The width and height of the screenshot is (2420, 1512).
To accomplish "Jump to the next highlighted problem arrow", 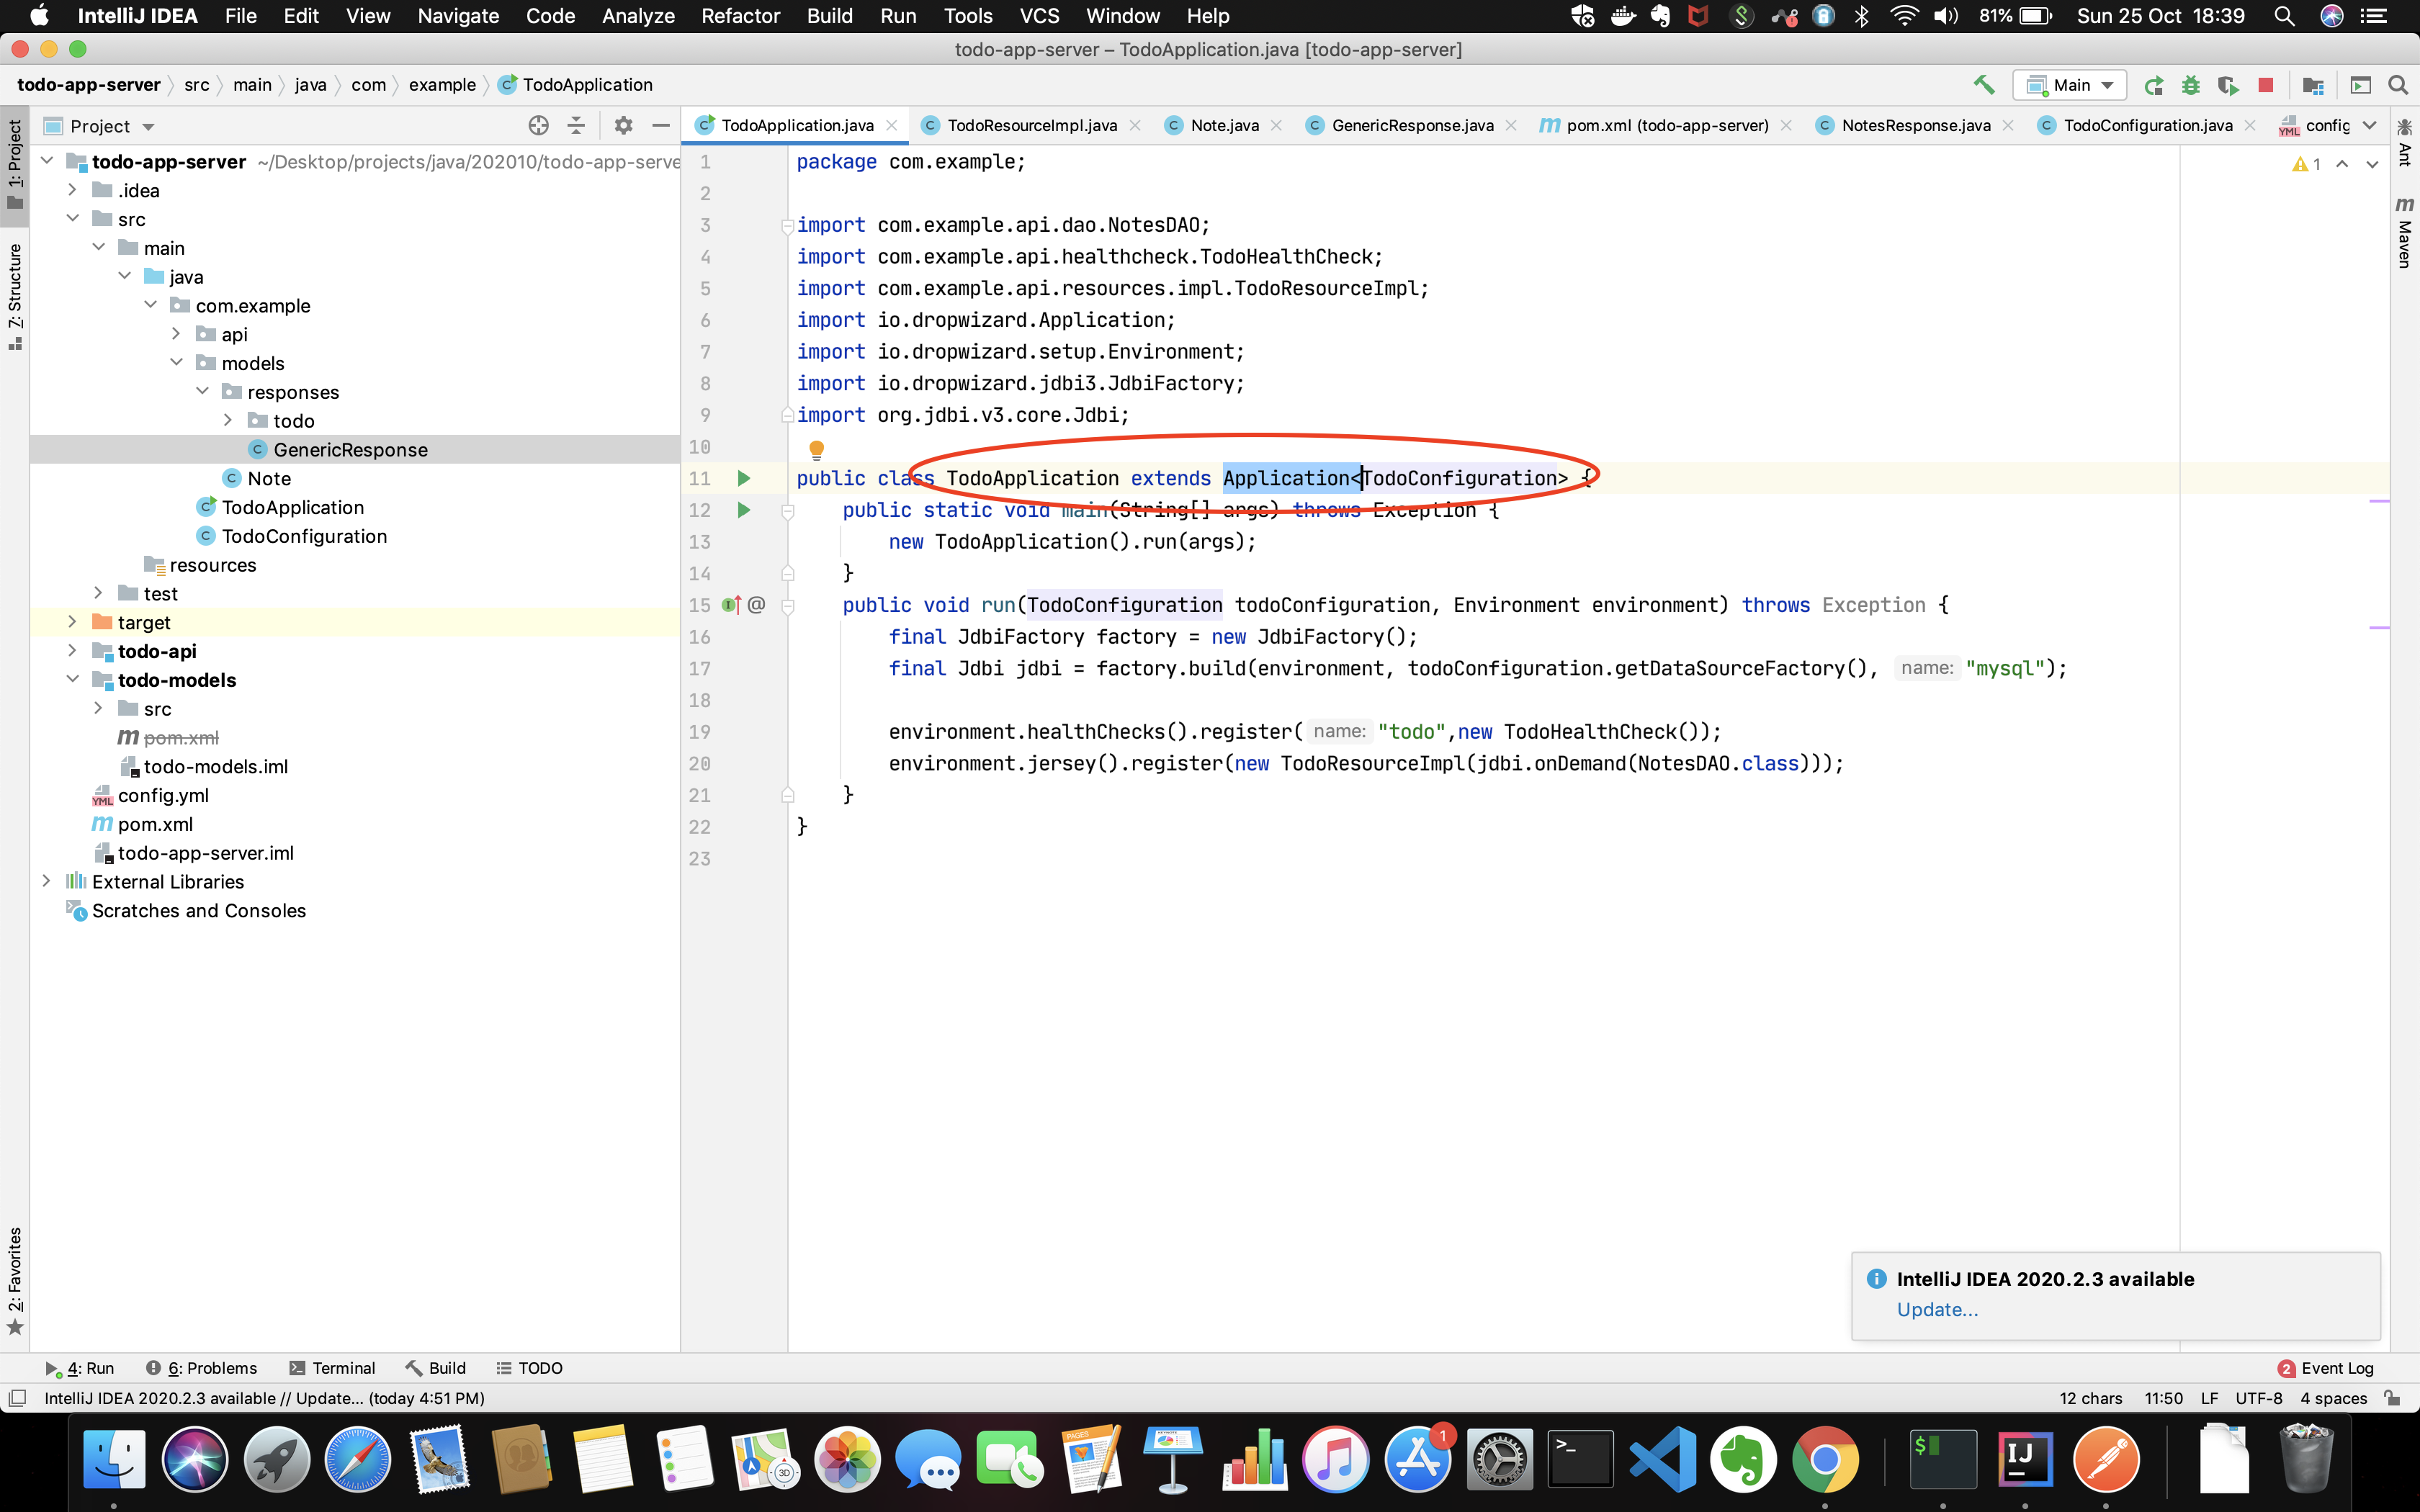I will [2372, 164].
